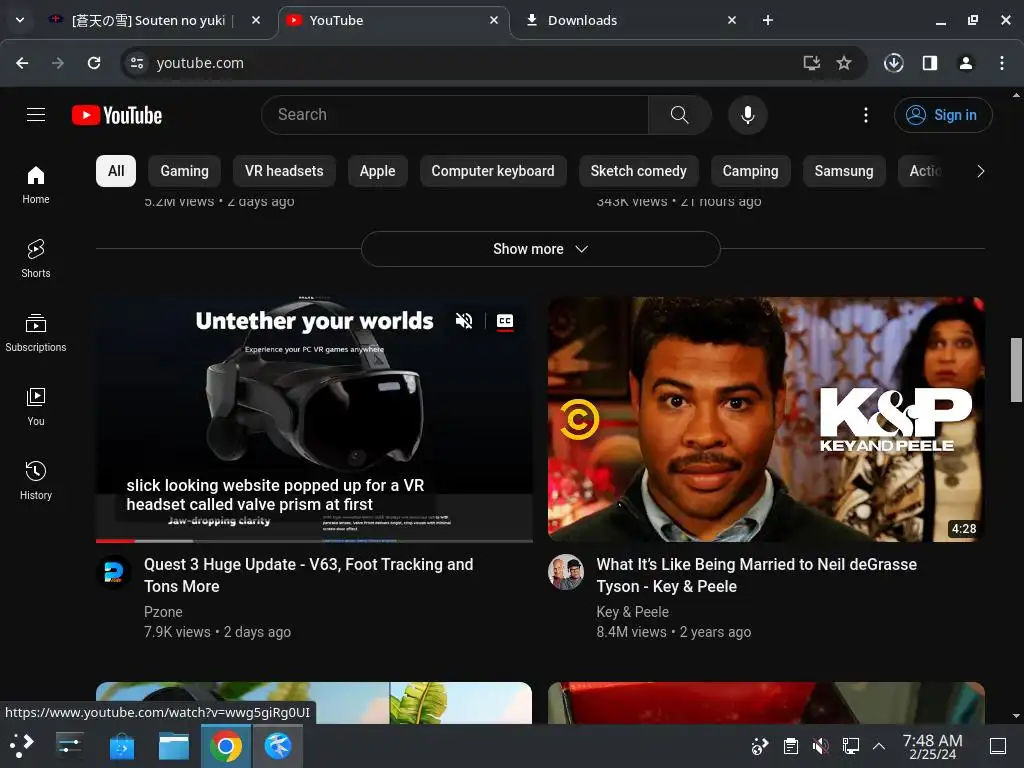Toggle Chrome side panel
The image size is (1024, 768).
(930, 63)
